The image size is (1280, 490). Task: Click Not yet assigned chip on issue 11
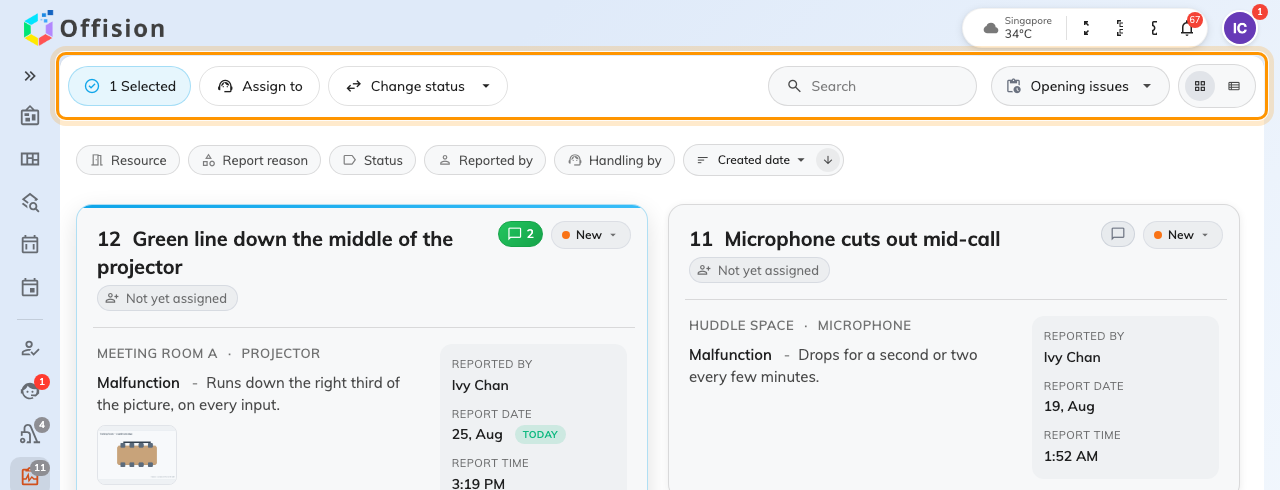pos(759,270)
